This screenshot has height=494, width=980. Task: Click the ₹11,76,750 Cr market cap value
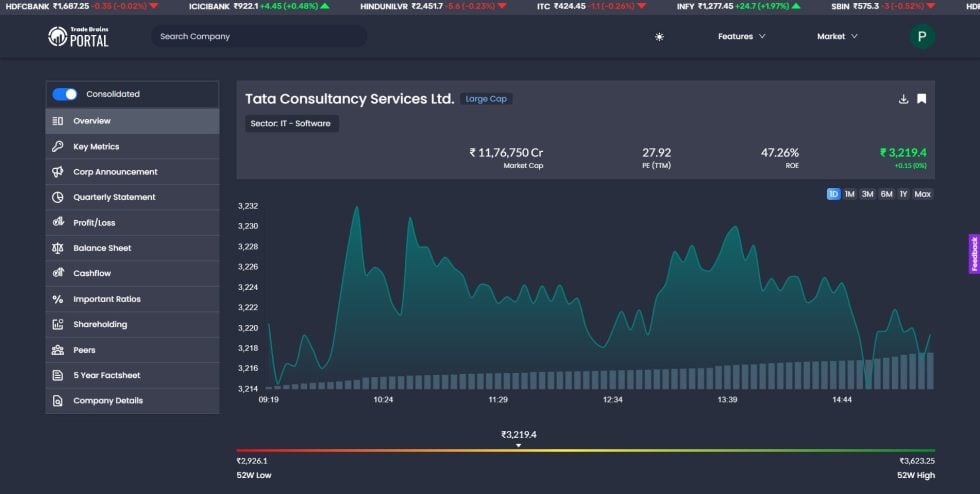click(x=506, y=153)
